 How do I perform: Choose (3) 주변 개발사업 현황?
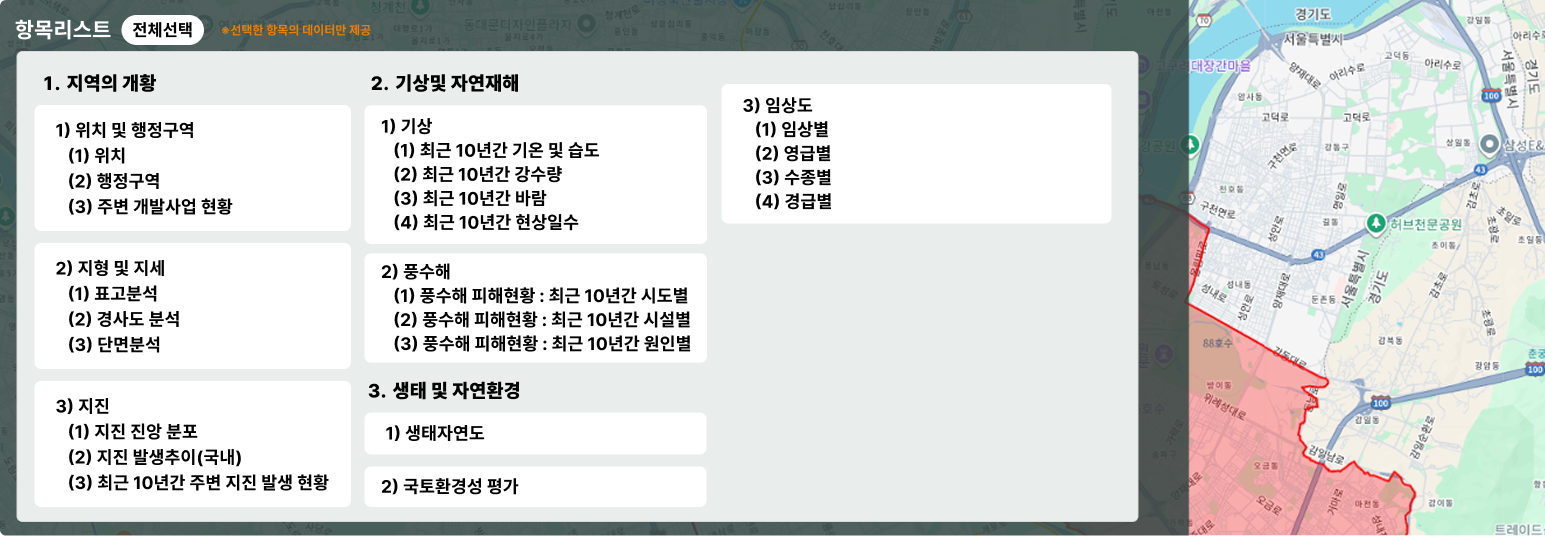click(150, 206)
